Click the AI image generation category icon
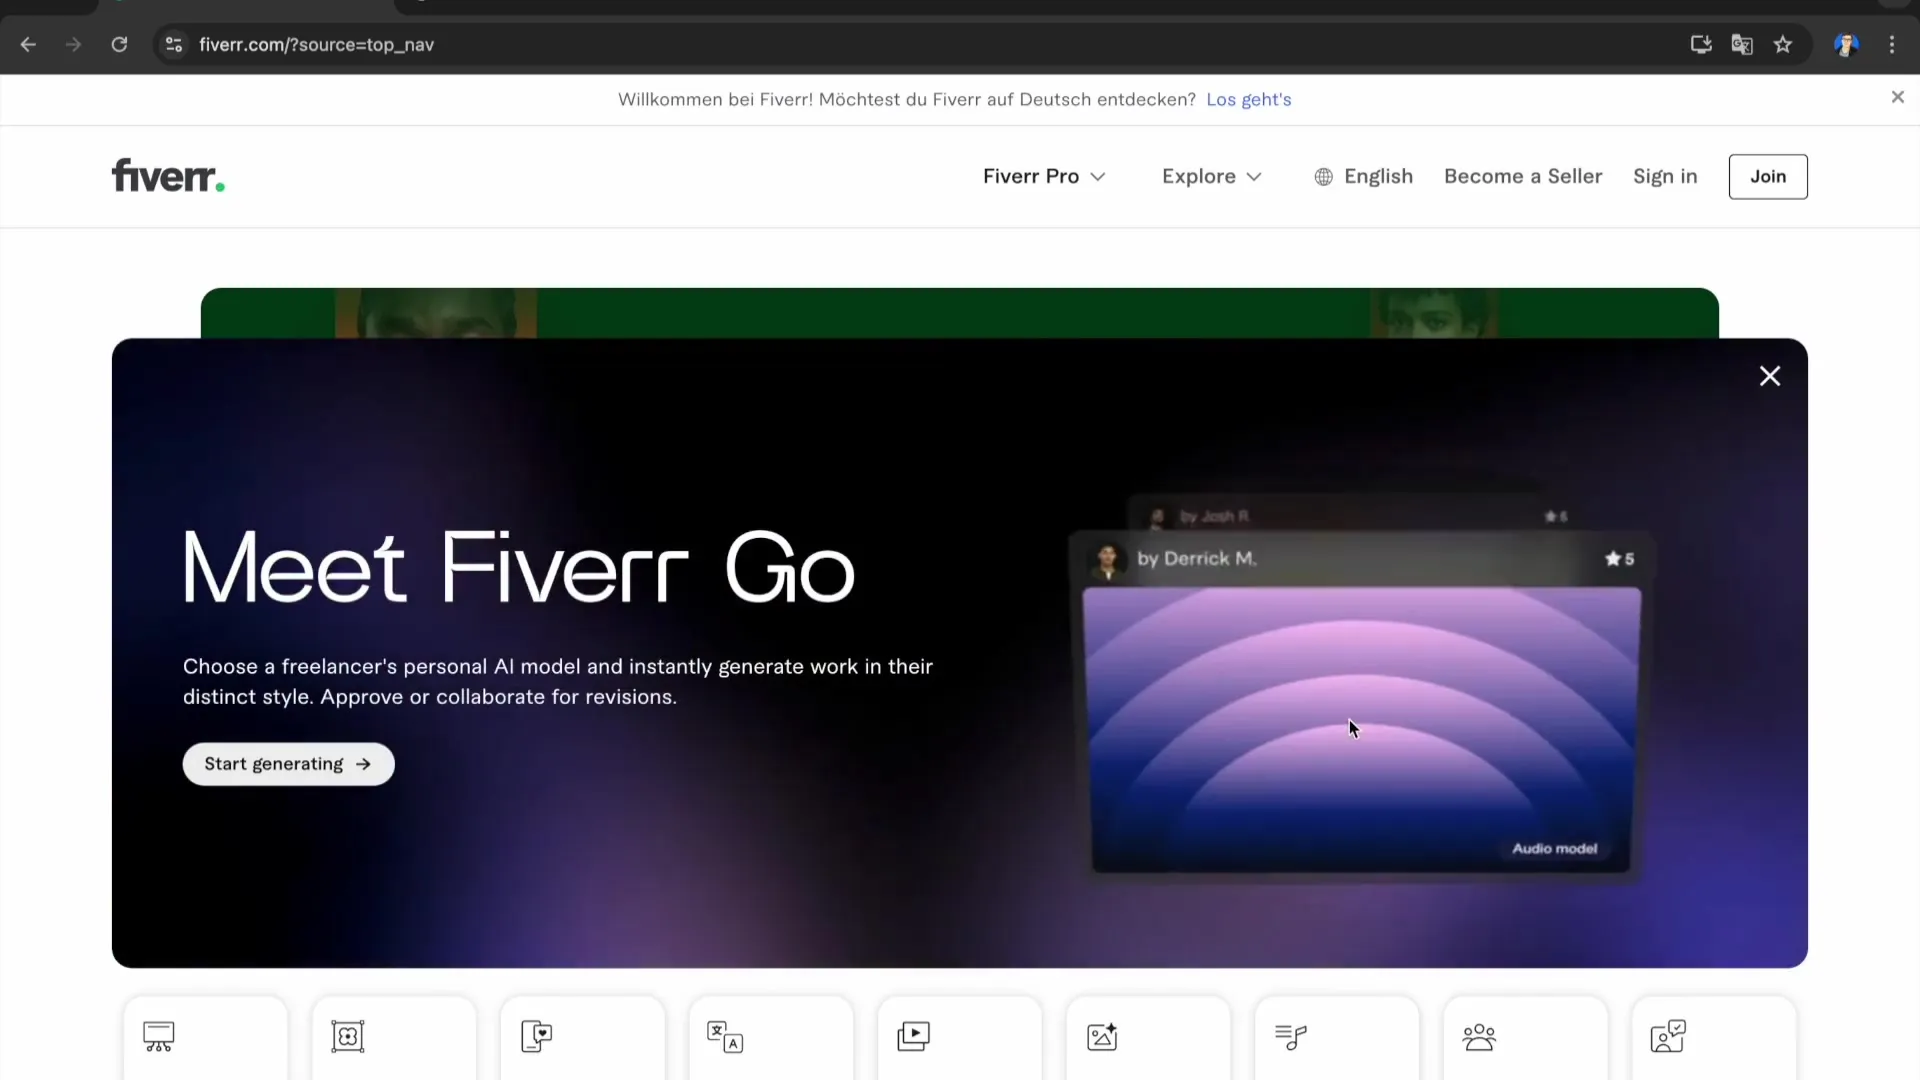 pyautogui.click(x=1101, y=1036)
